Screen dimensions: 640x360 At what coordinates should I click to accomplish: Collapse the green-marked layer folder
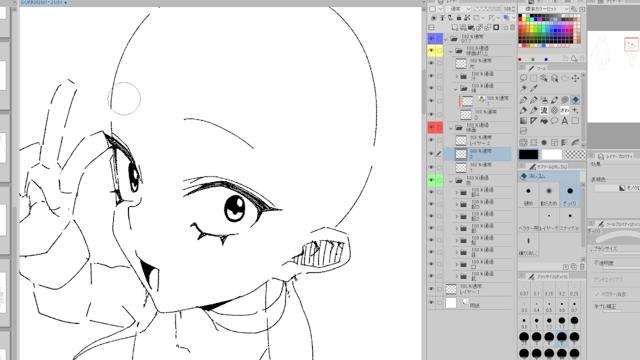(451, 180)
